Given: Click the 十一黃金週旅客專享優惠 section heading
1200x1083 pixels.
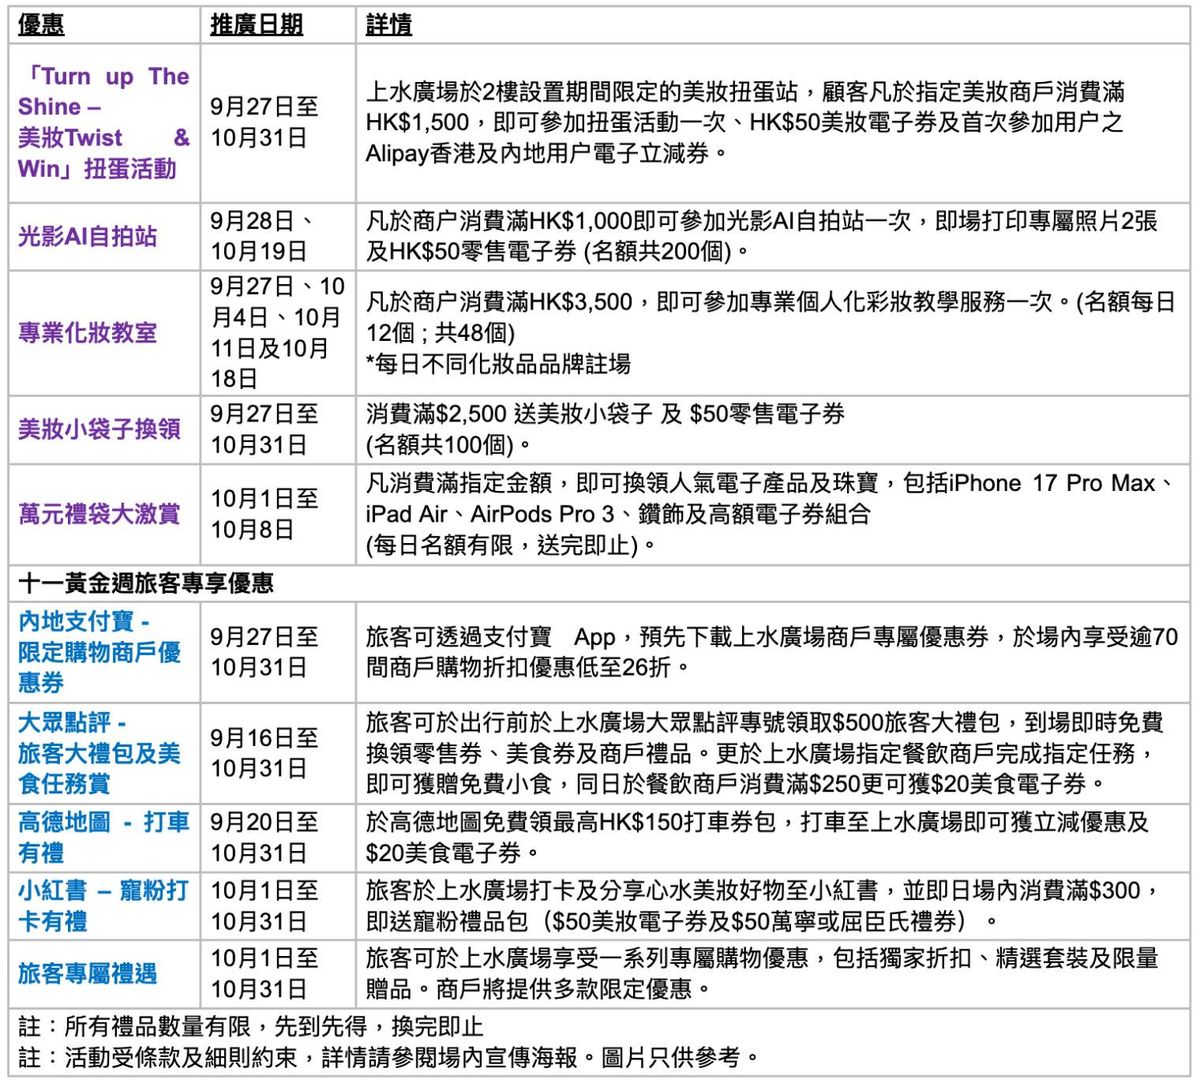Looking at the screenshot, I should (146, 582).
